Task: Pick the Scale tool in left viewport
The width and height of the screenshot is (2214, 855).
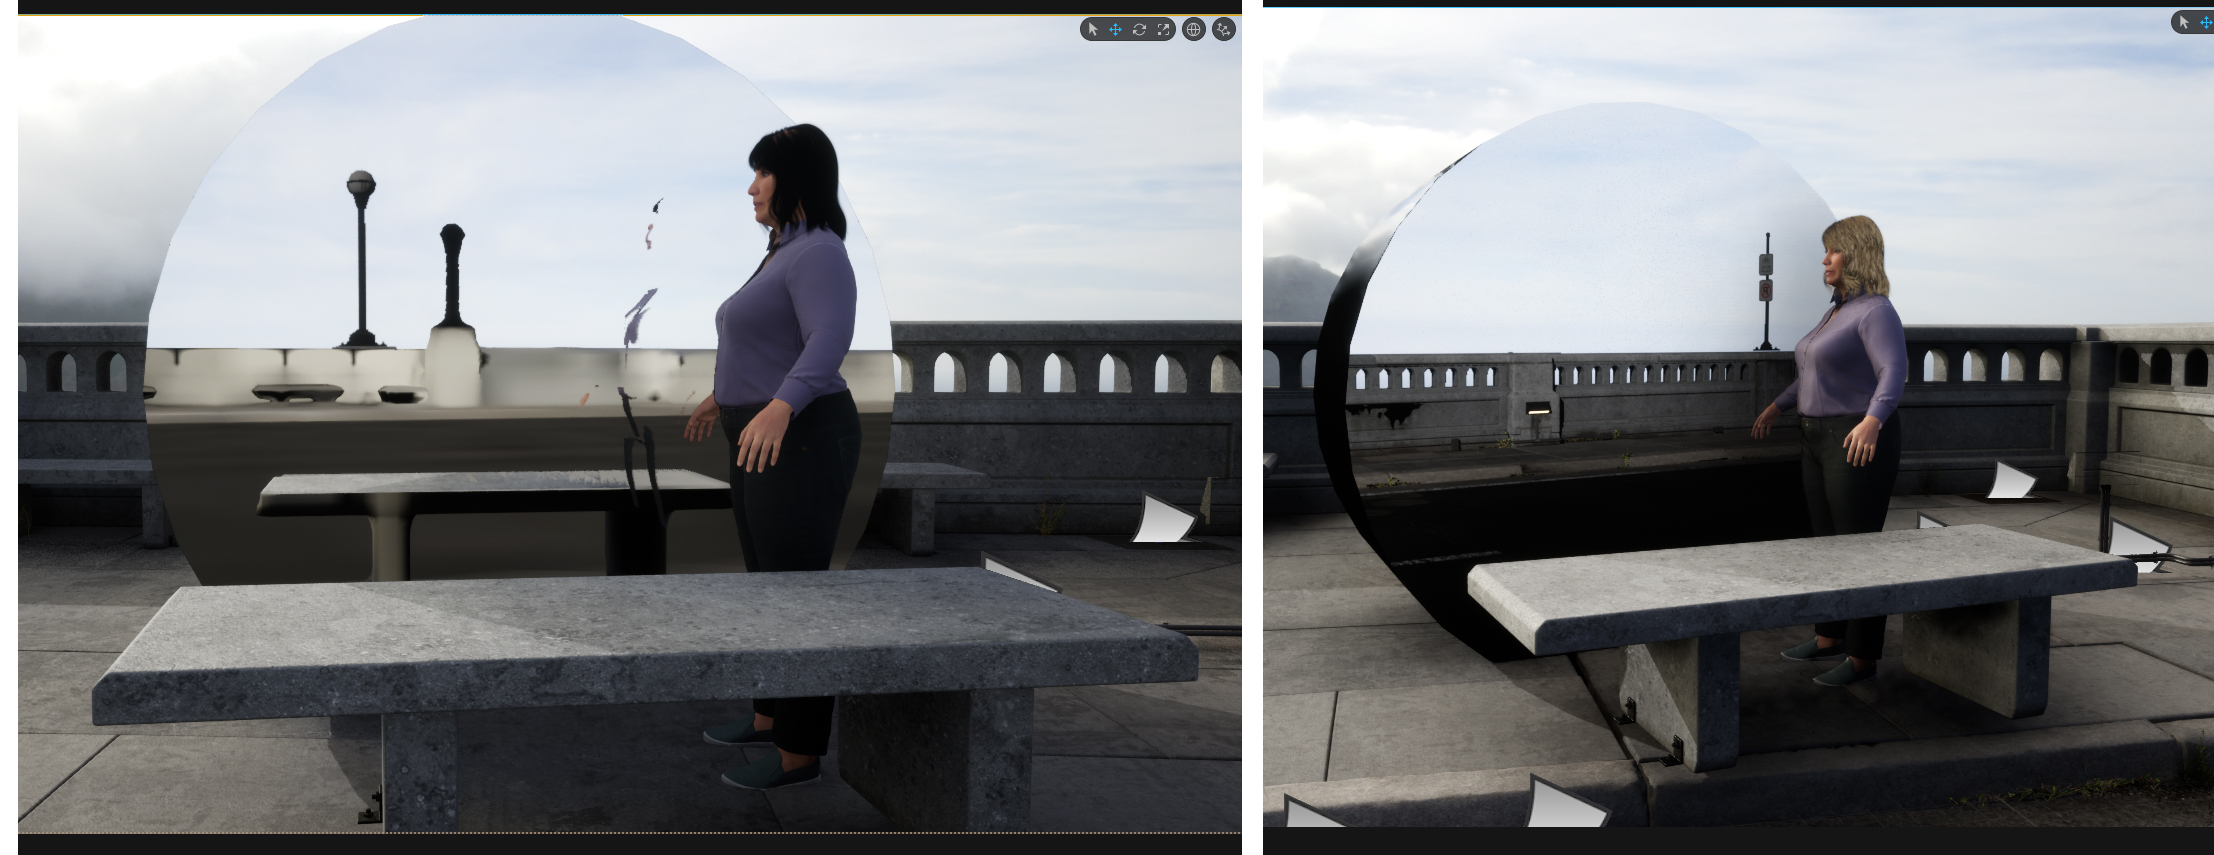Action: [1163, 30]
